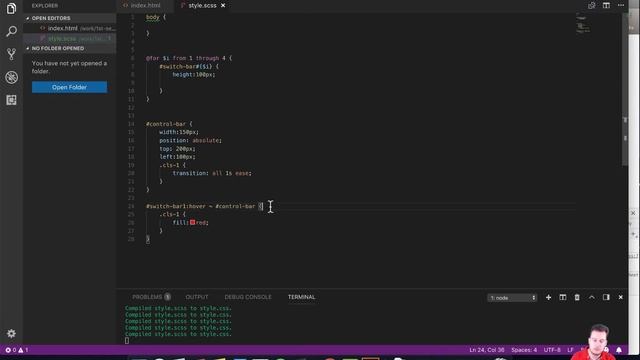The width and height of the screenshot is (640, 360).
Task: Open the editor More Actions menu
Action: 621,5
